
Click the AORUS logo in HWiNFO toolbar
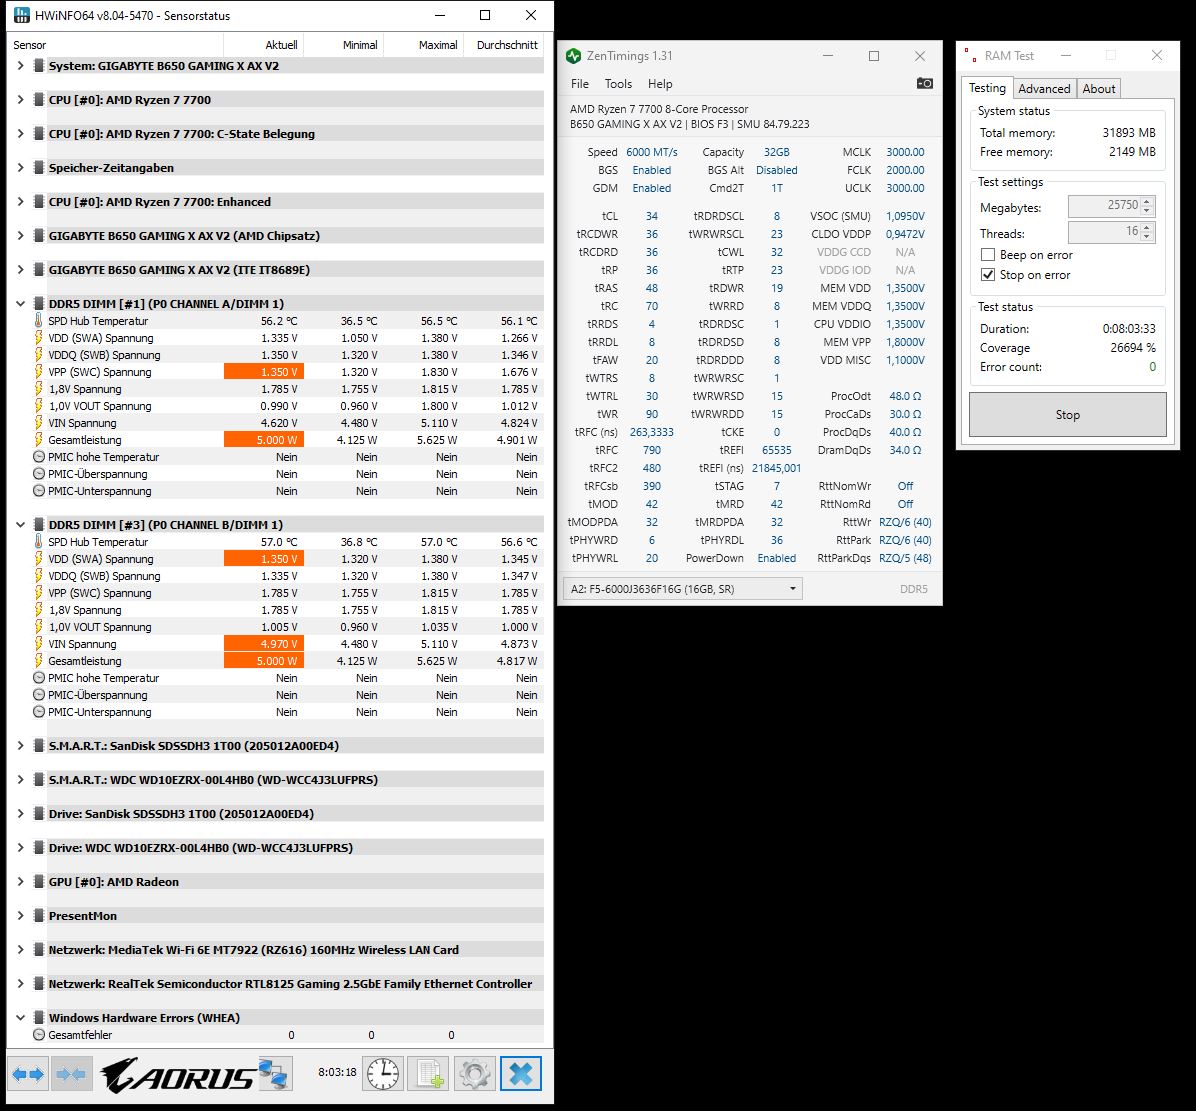click(x=178, y=1075)
